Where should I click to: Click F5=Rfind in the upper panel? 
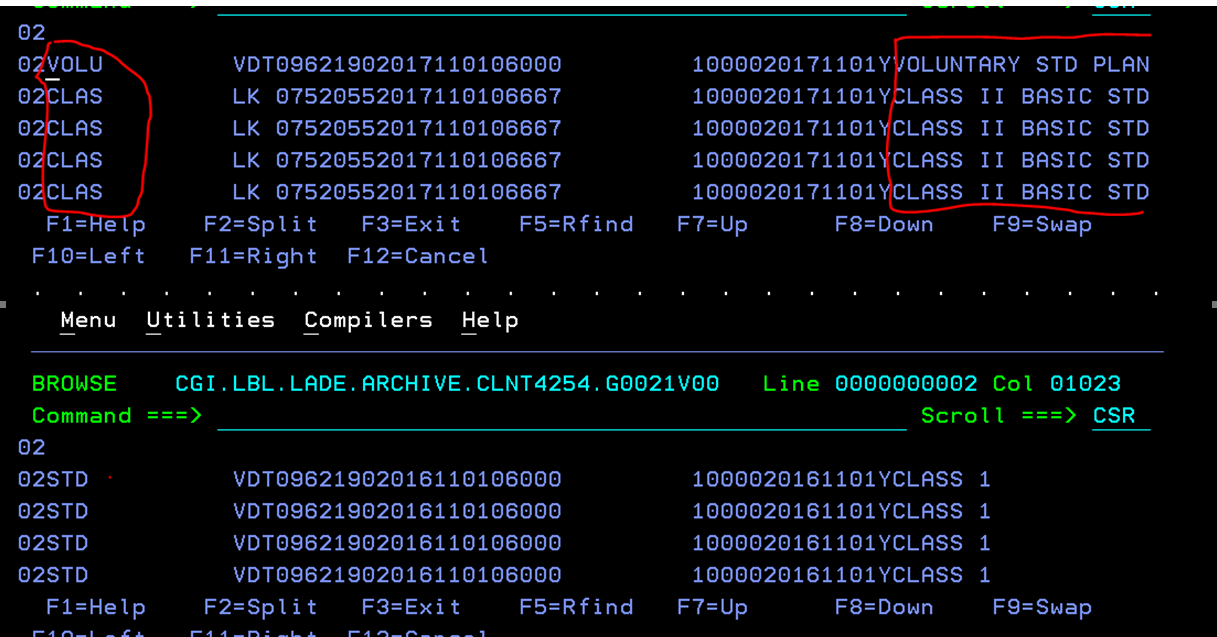pos(575,225)
